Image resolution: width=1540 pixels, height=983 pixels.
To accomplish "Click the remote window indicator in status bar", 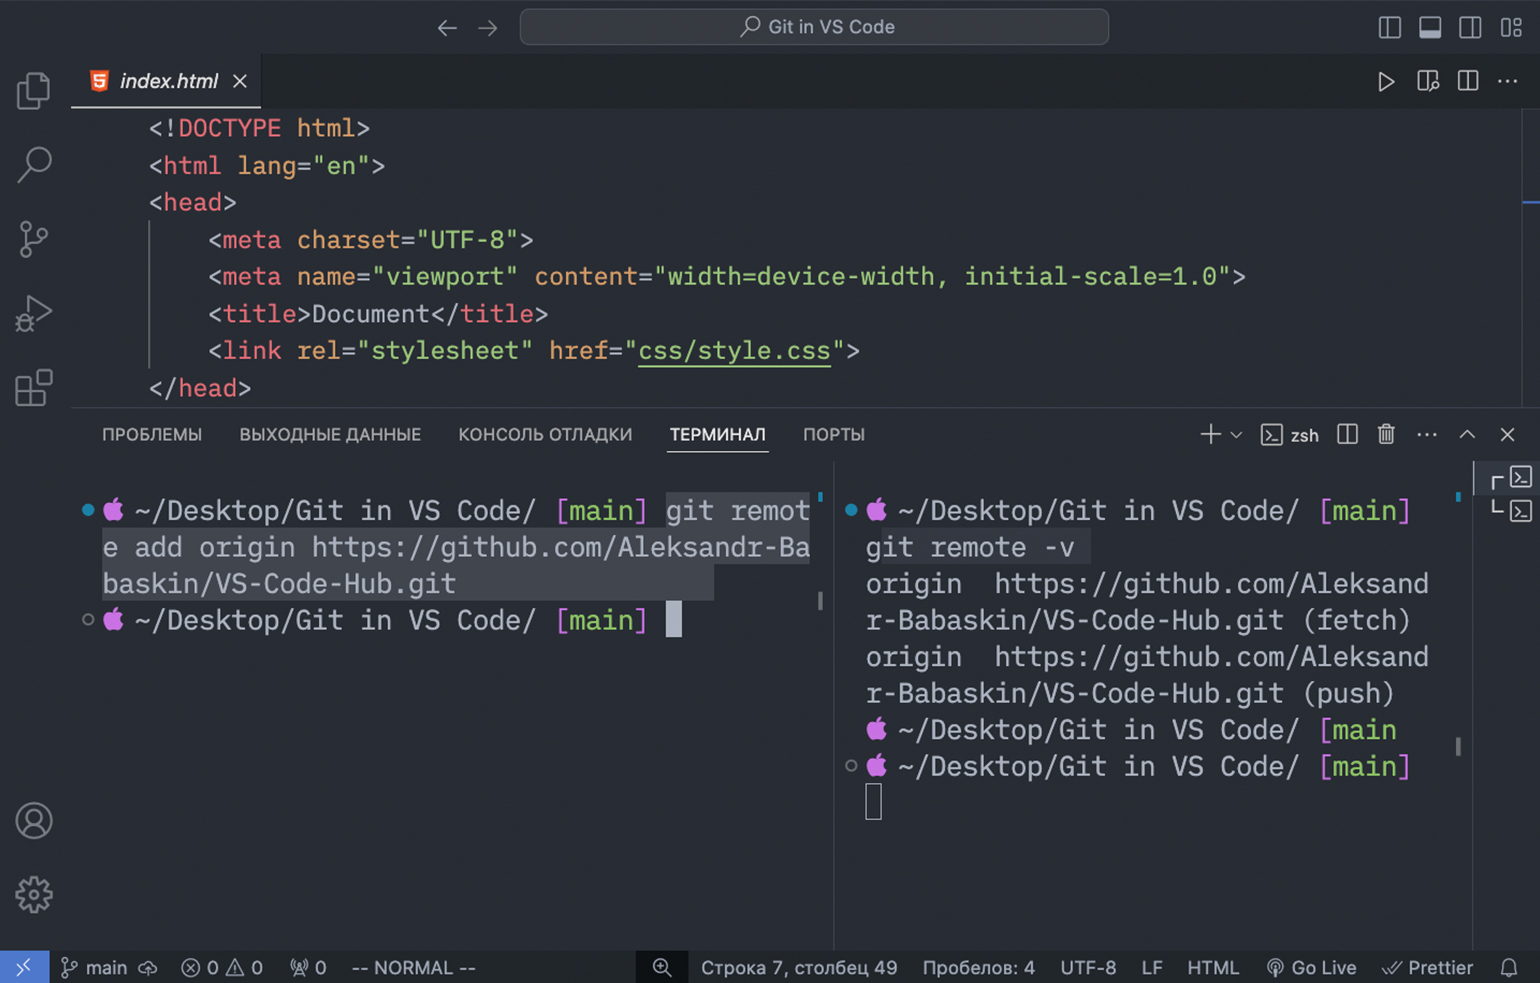I will 24,967.
